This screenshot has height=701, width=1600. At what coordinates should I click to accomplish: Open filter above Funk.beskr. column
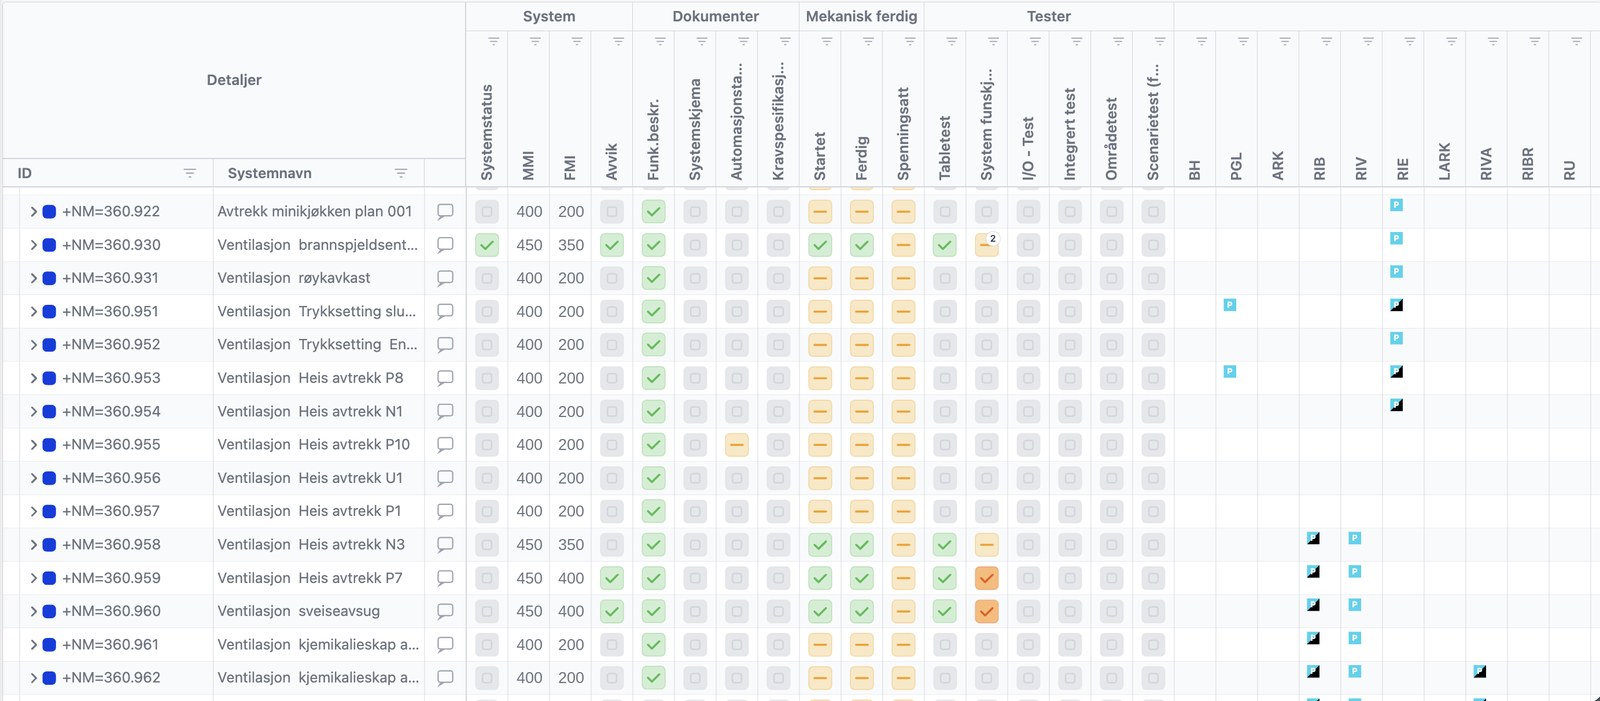(660, 41)
